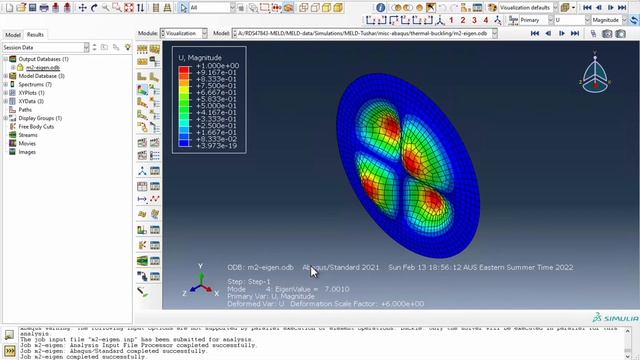
Task: Select Free Body Cuts tree item
Action: [x=36, y=127]
